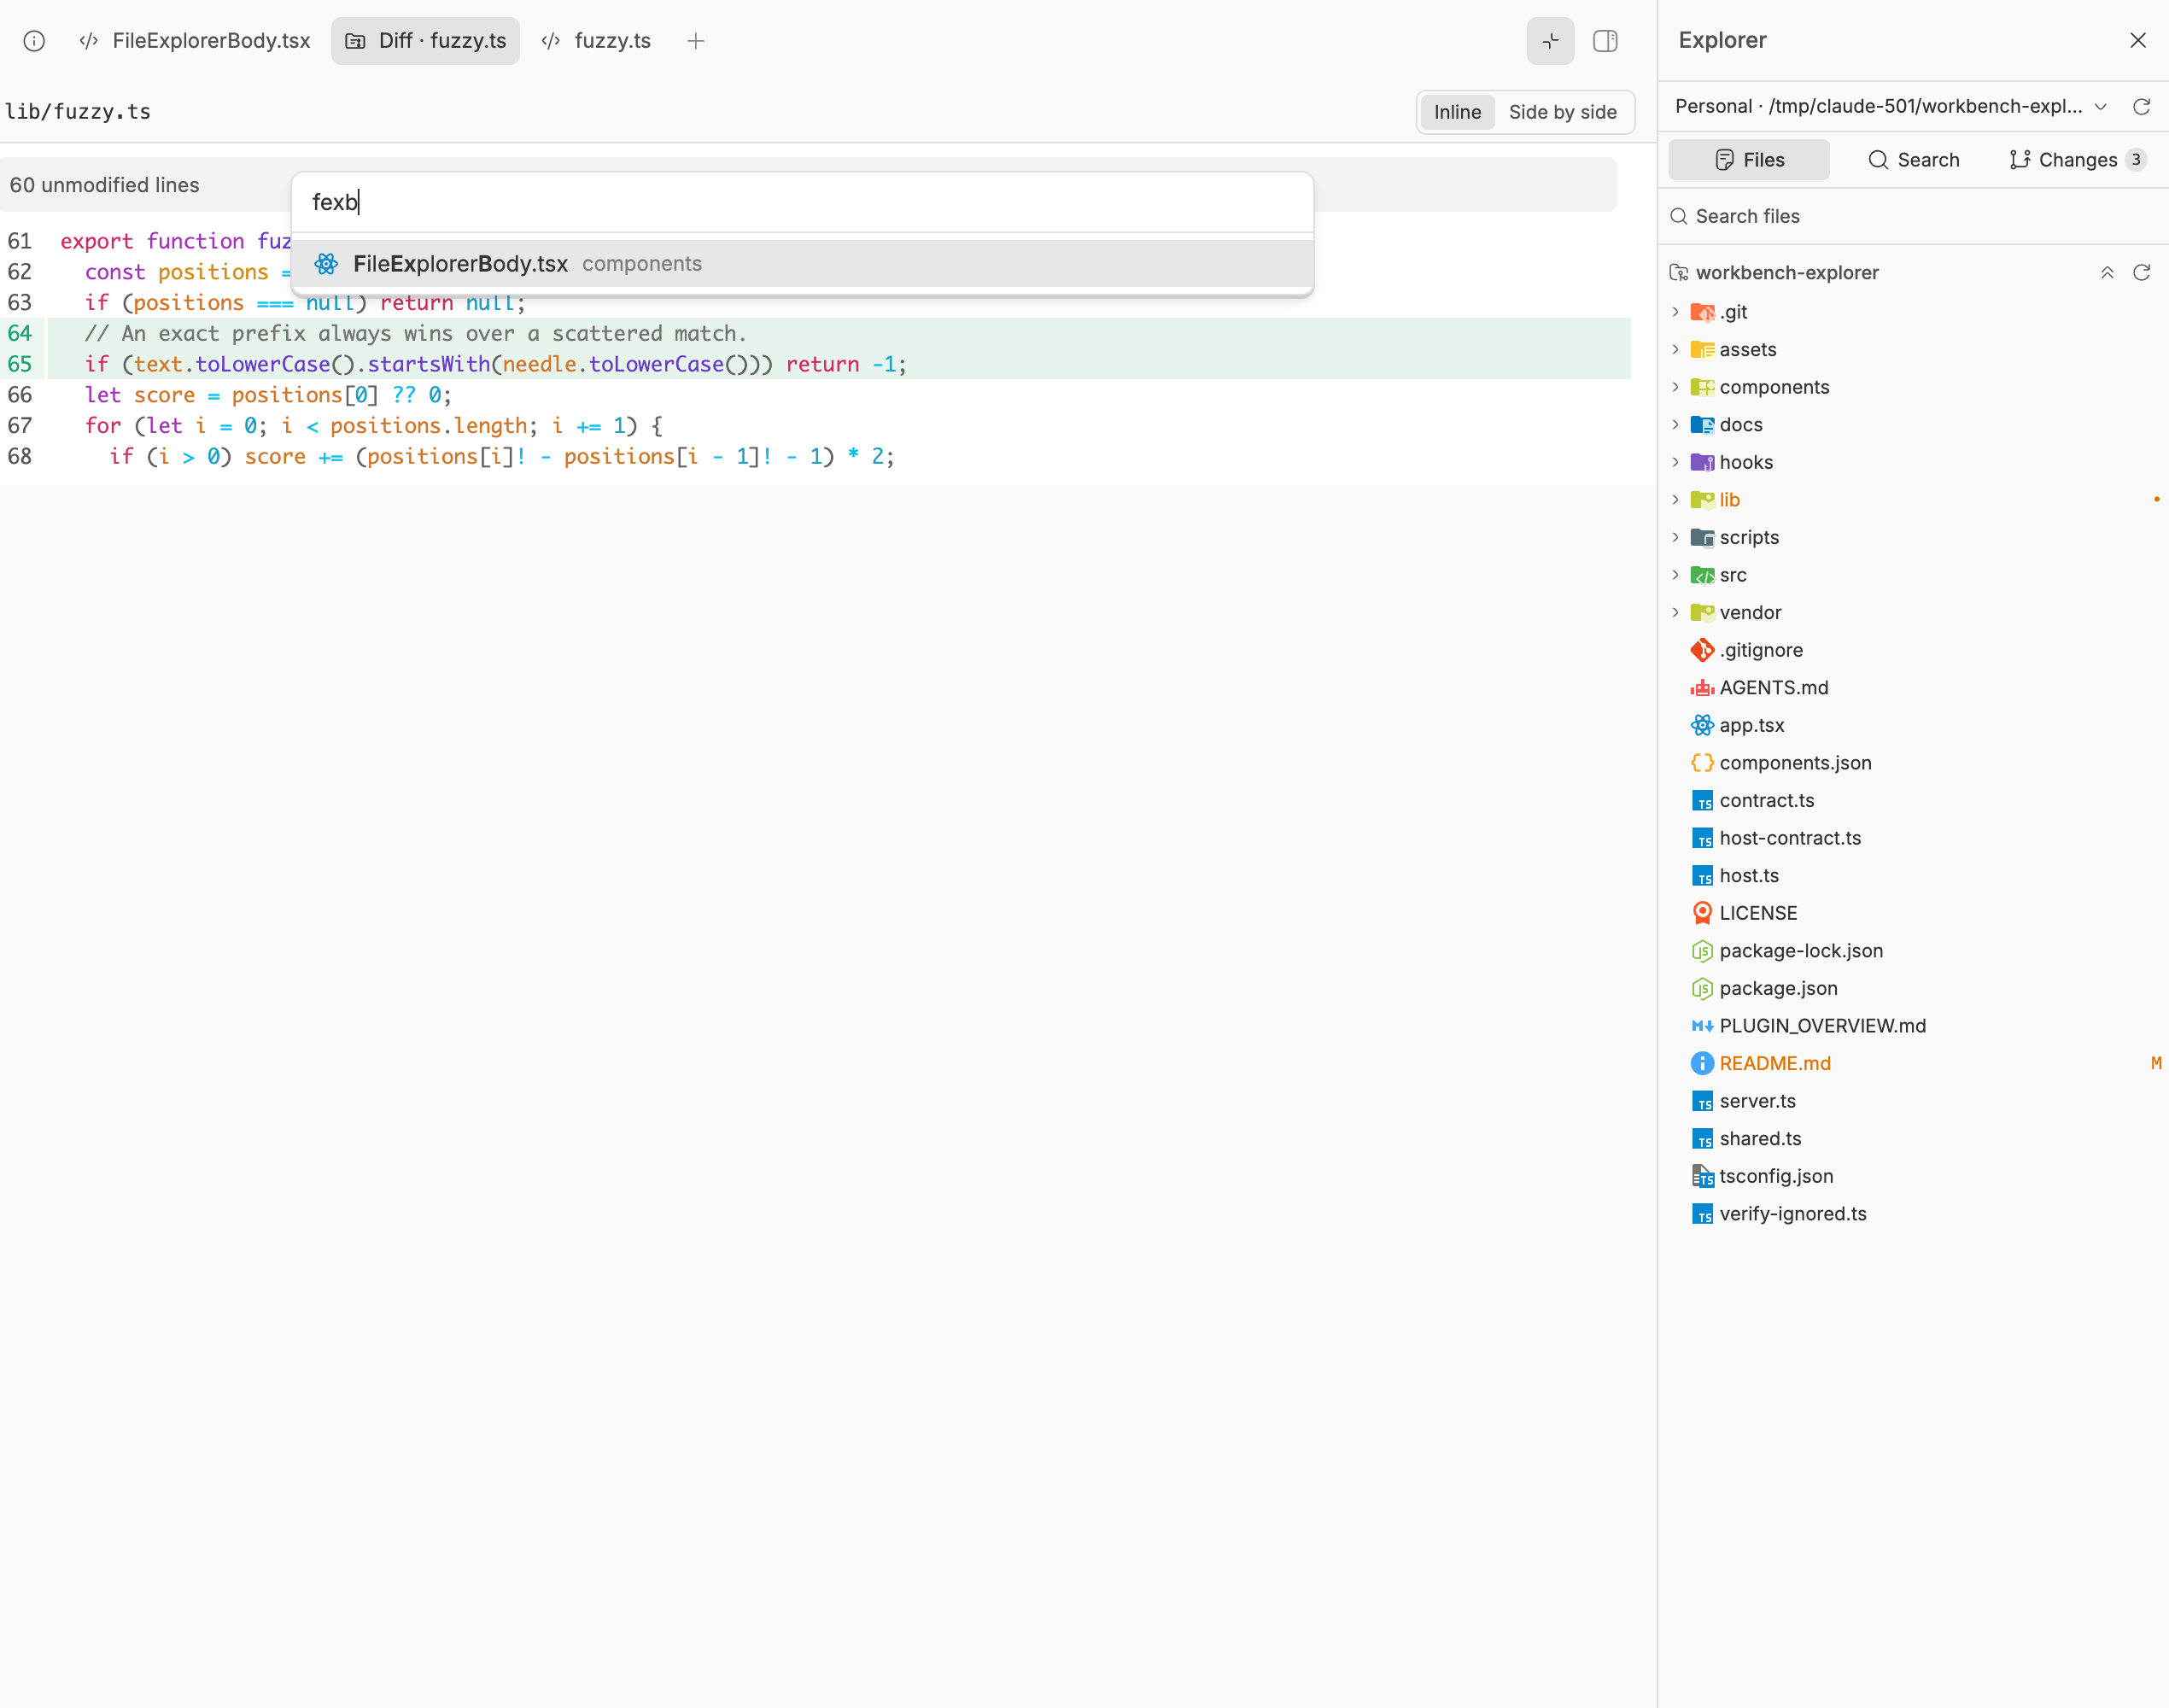Click the .git folder icon
2169x1708 pixels.
pos(1702,312)
